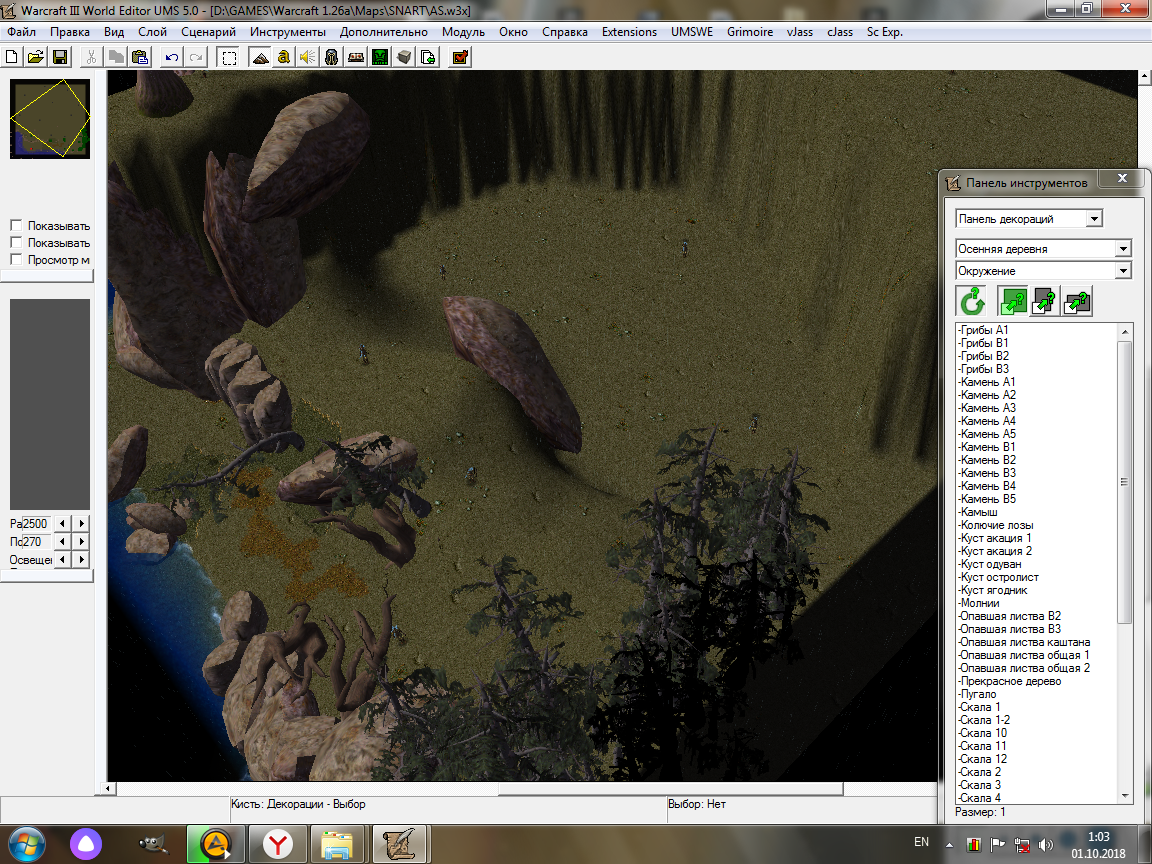
Task: Open Windows Start menu orb
Action: [26, 845]
